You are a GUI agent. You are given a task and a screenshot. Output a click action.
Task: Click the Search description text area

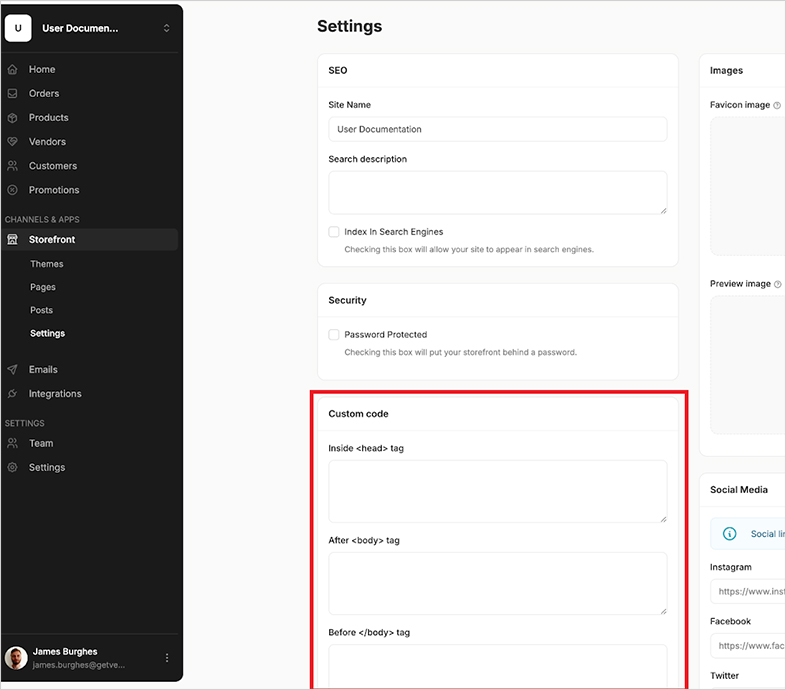[498, 193]
